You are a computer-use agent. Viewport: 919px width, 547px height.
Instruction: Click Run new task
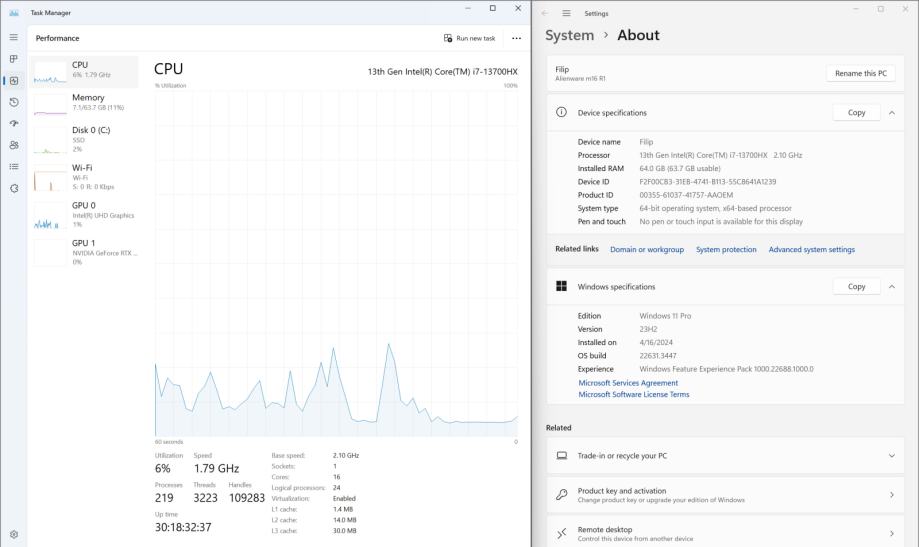469,38
